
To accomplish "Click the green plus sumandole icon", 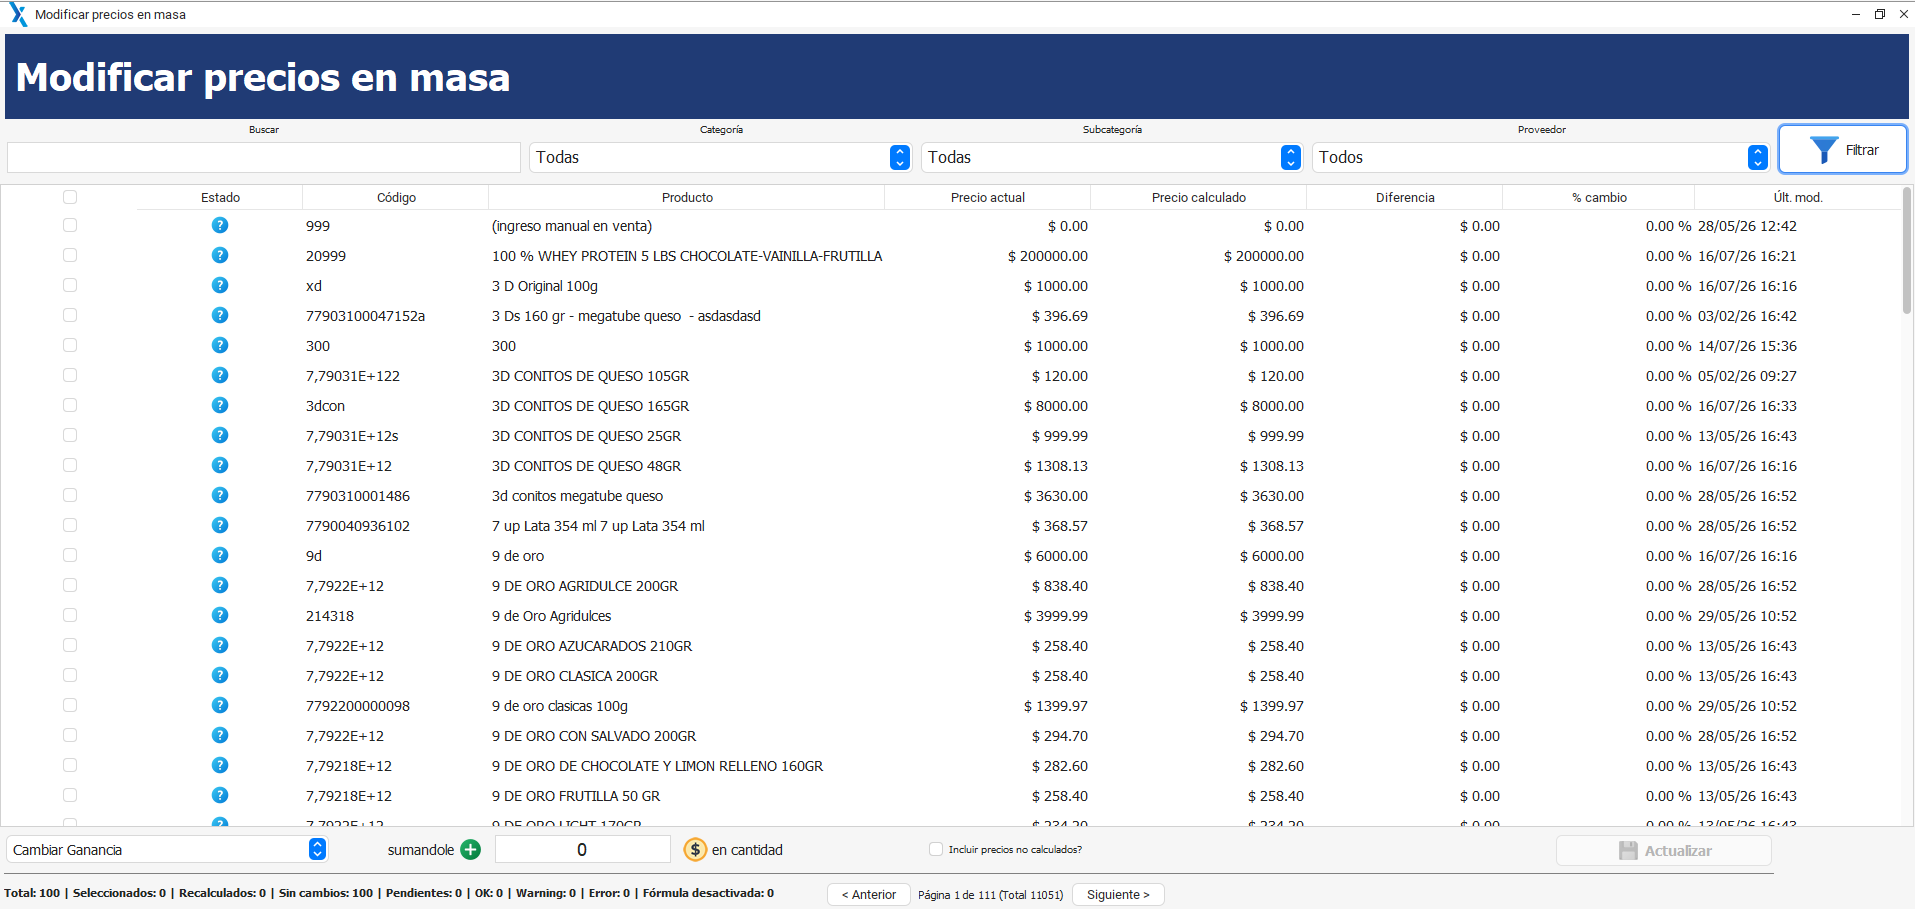I will point(471,850).
